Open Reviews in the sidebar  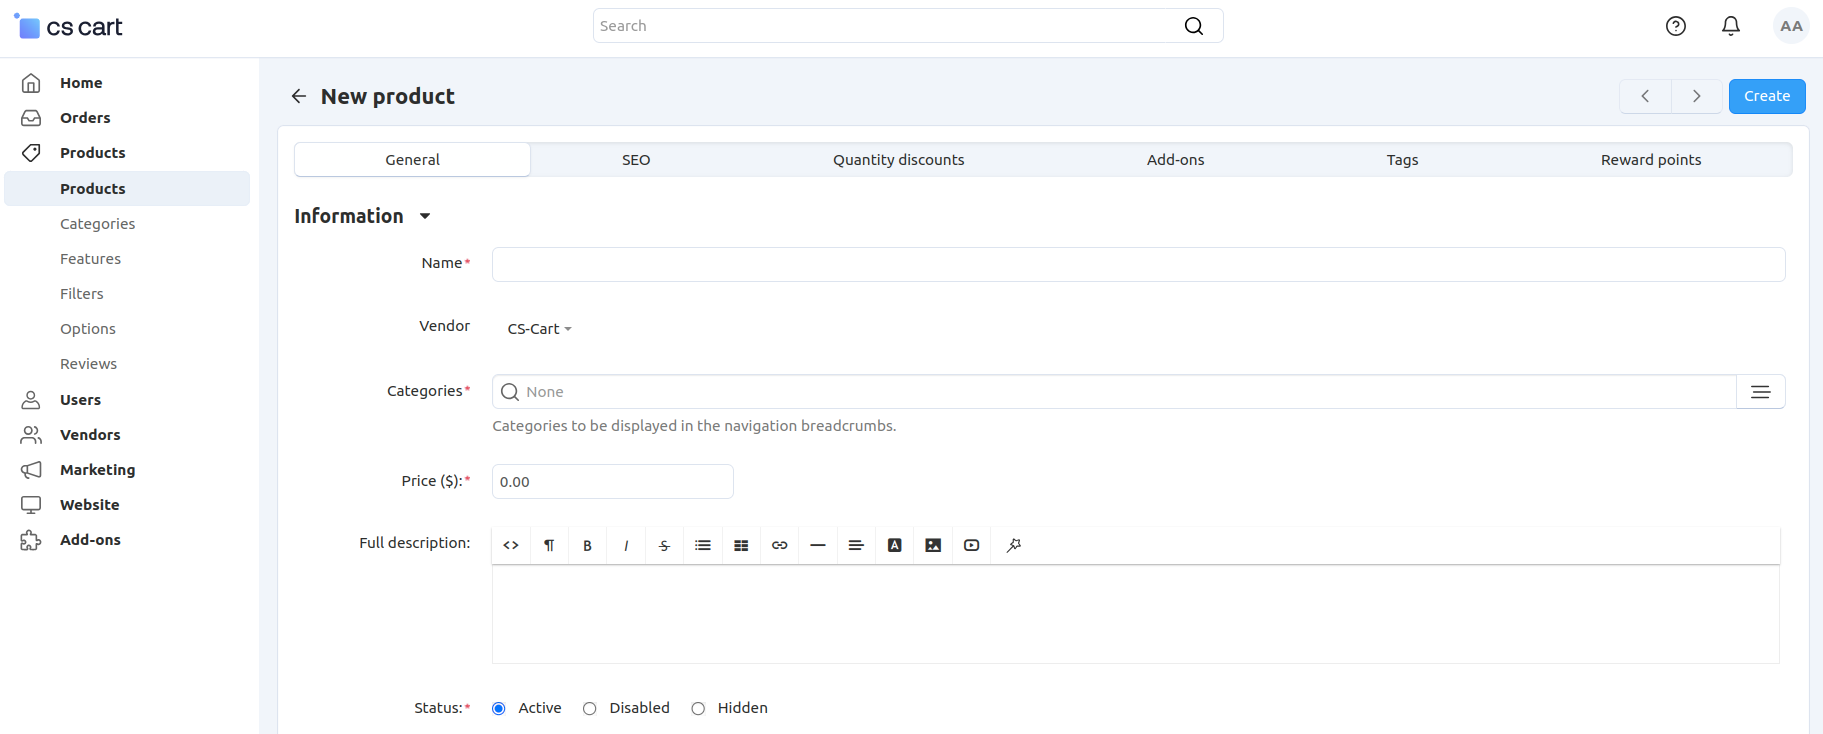click(x=88, y=364)
